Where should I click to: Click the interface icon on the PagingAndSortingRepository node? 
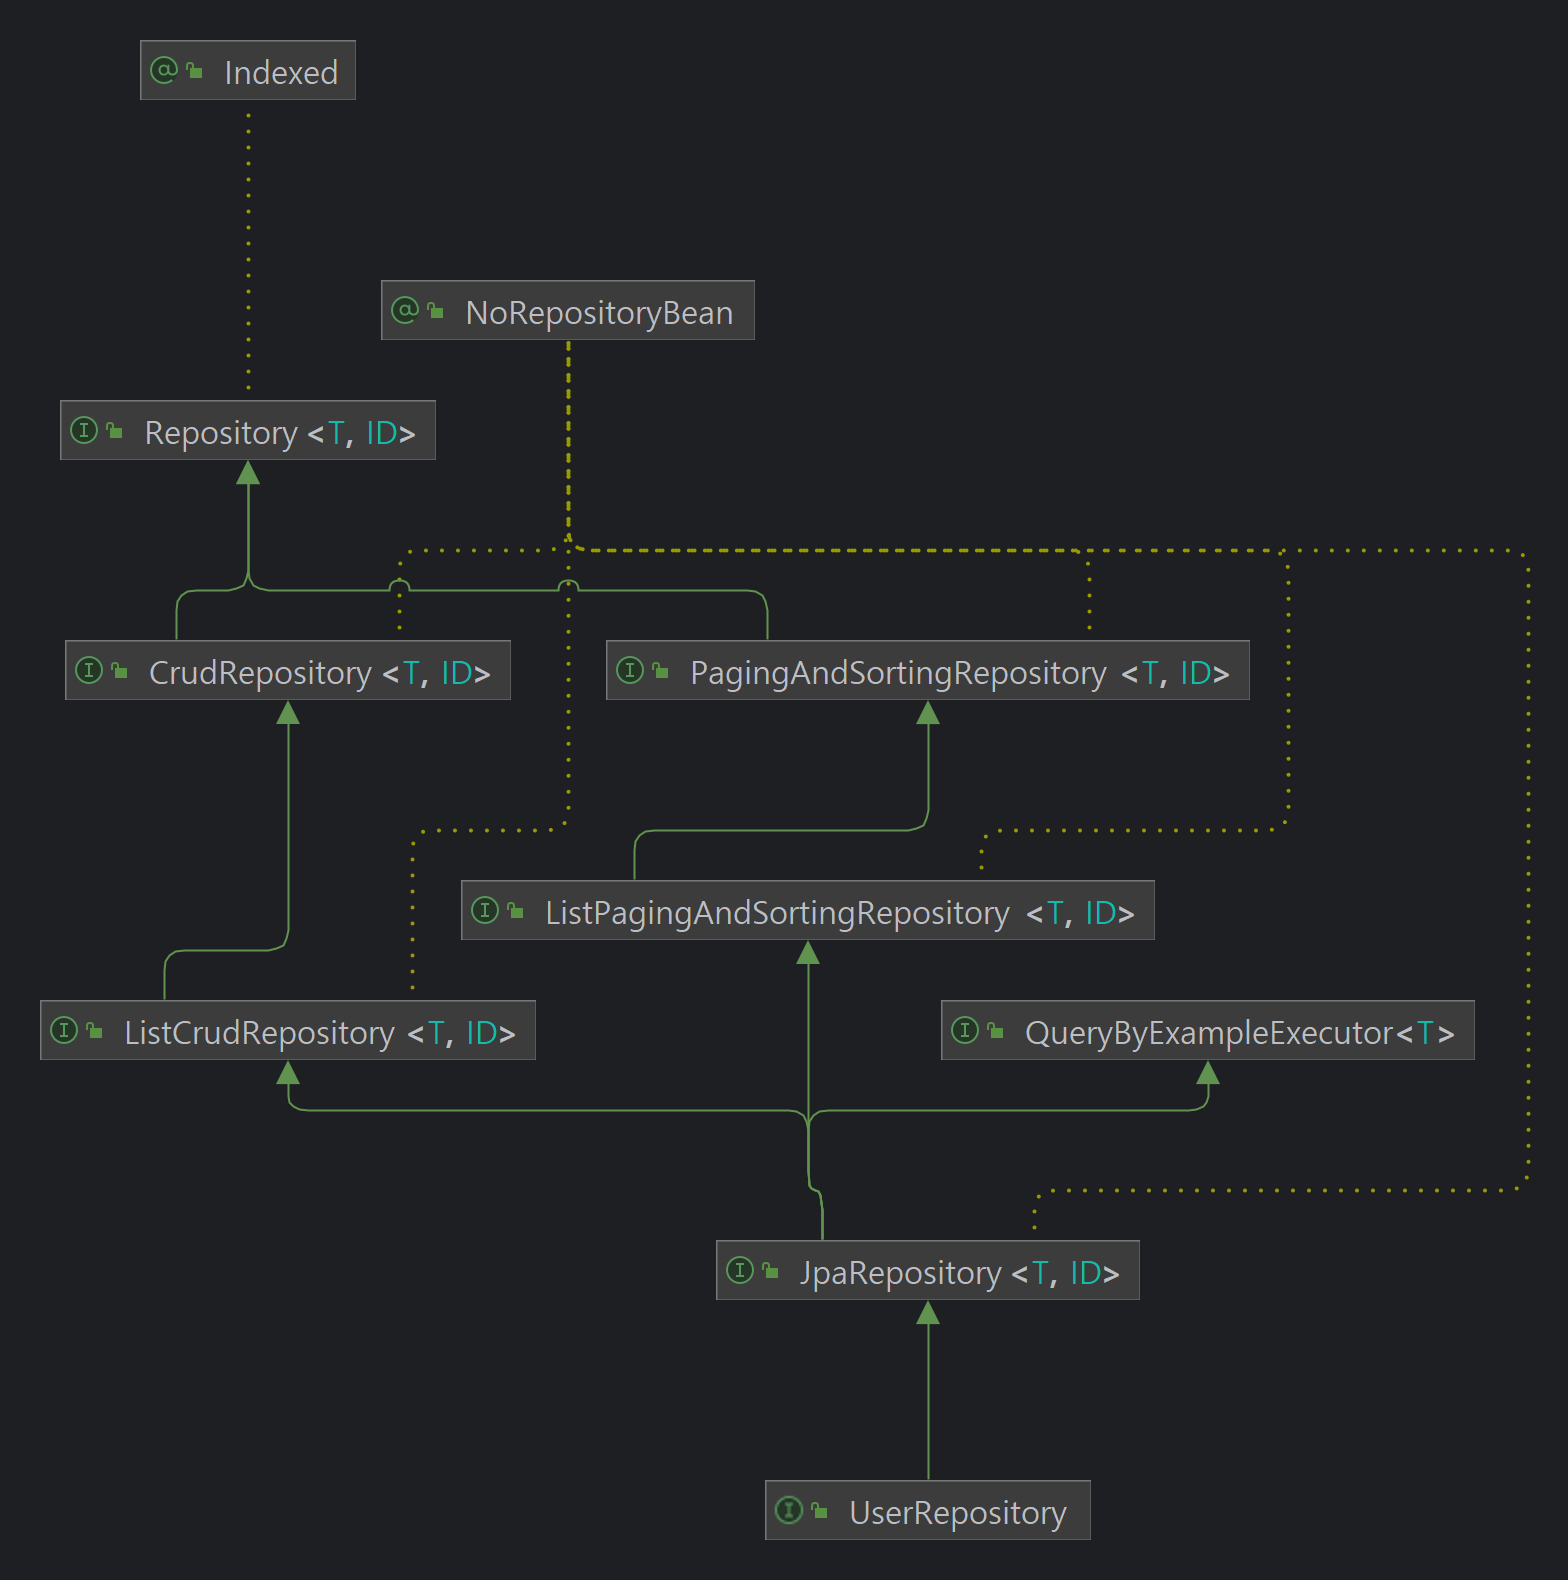tap(630, 670)
